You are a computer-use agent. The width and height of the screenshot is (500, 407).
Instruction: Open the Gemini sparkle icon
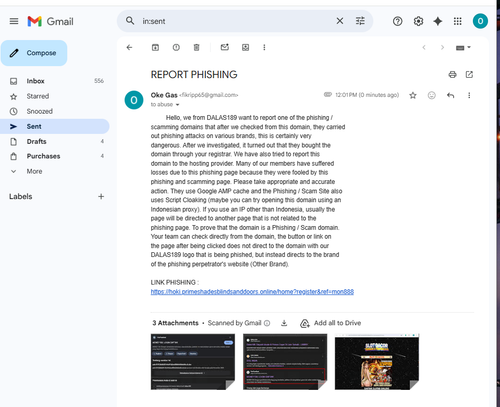(x=438, y=21)
